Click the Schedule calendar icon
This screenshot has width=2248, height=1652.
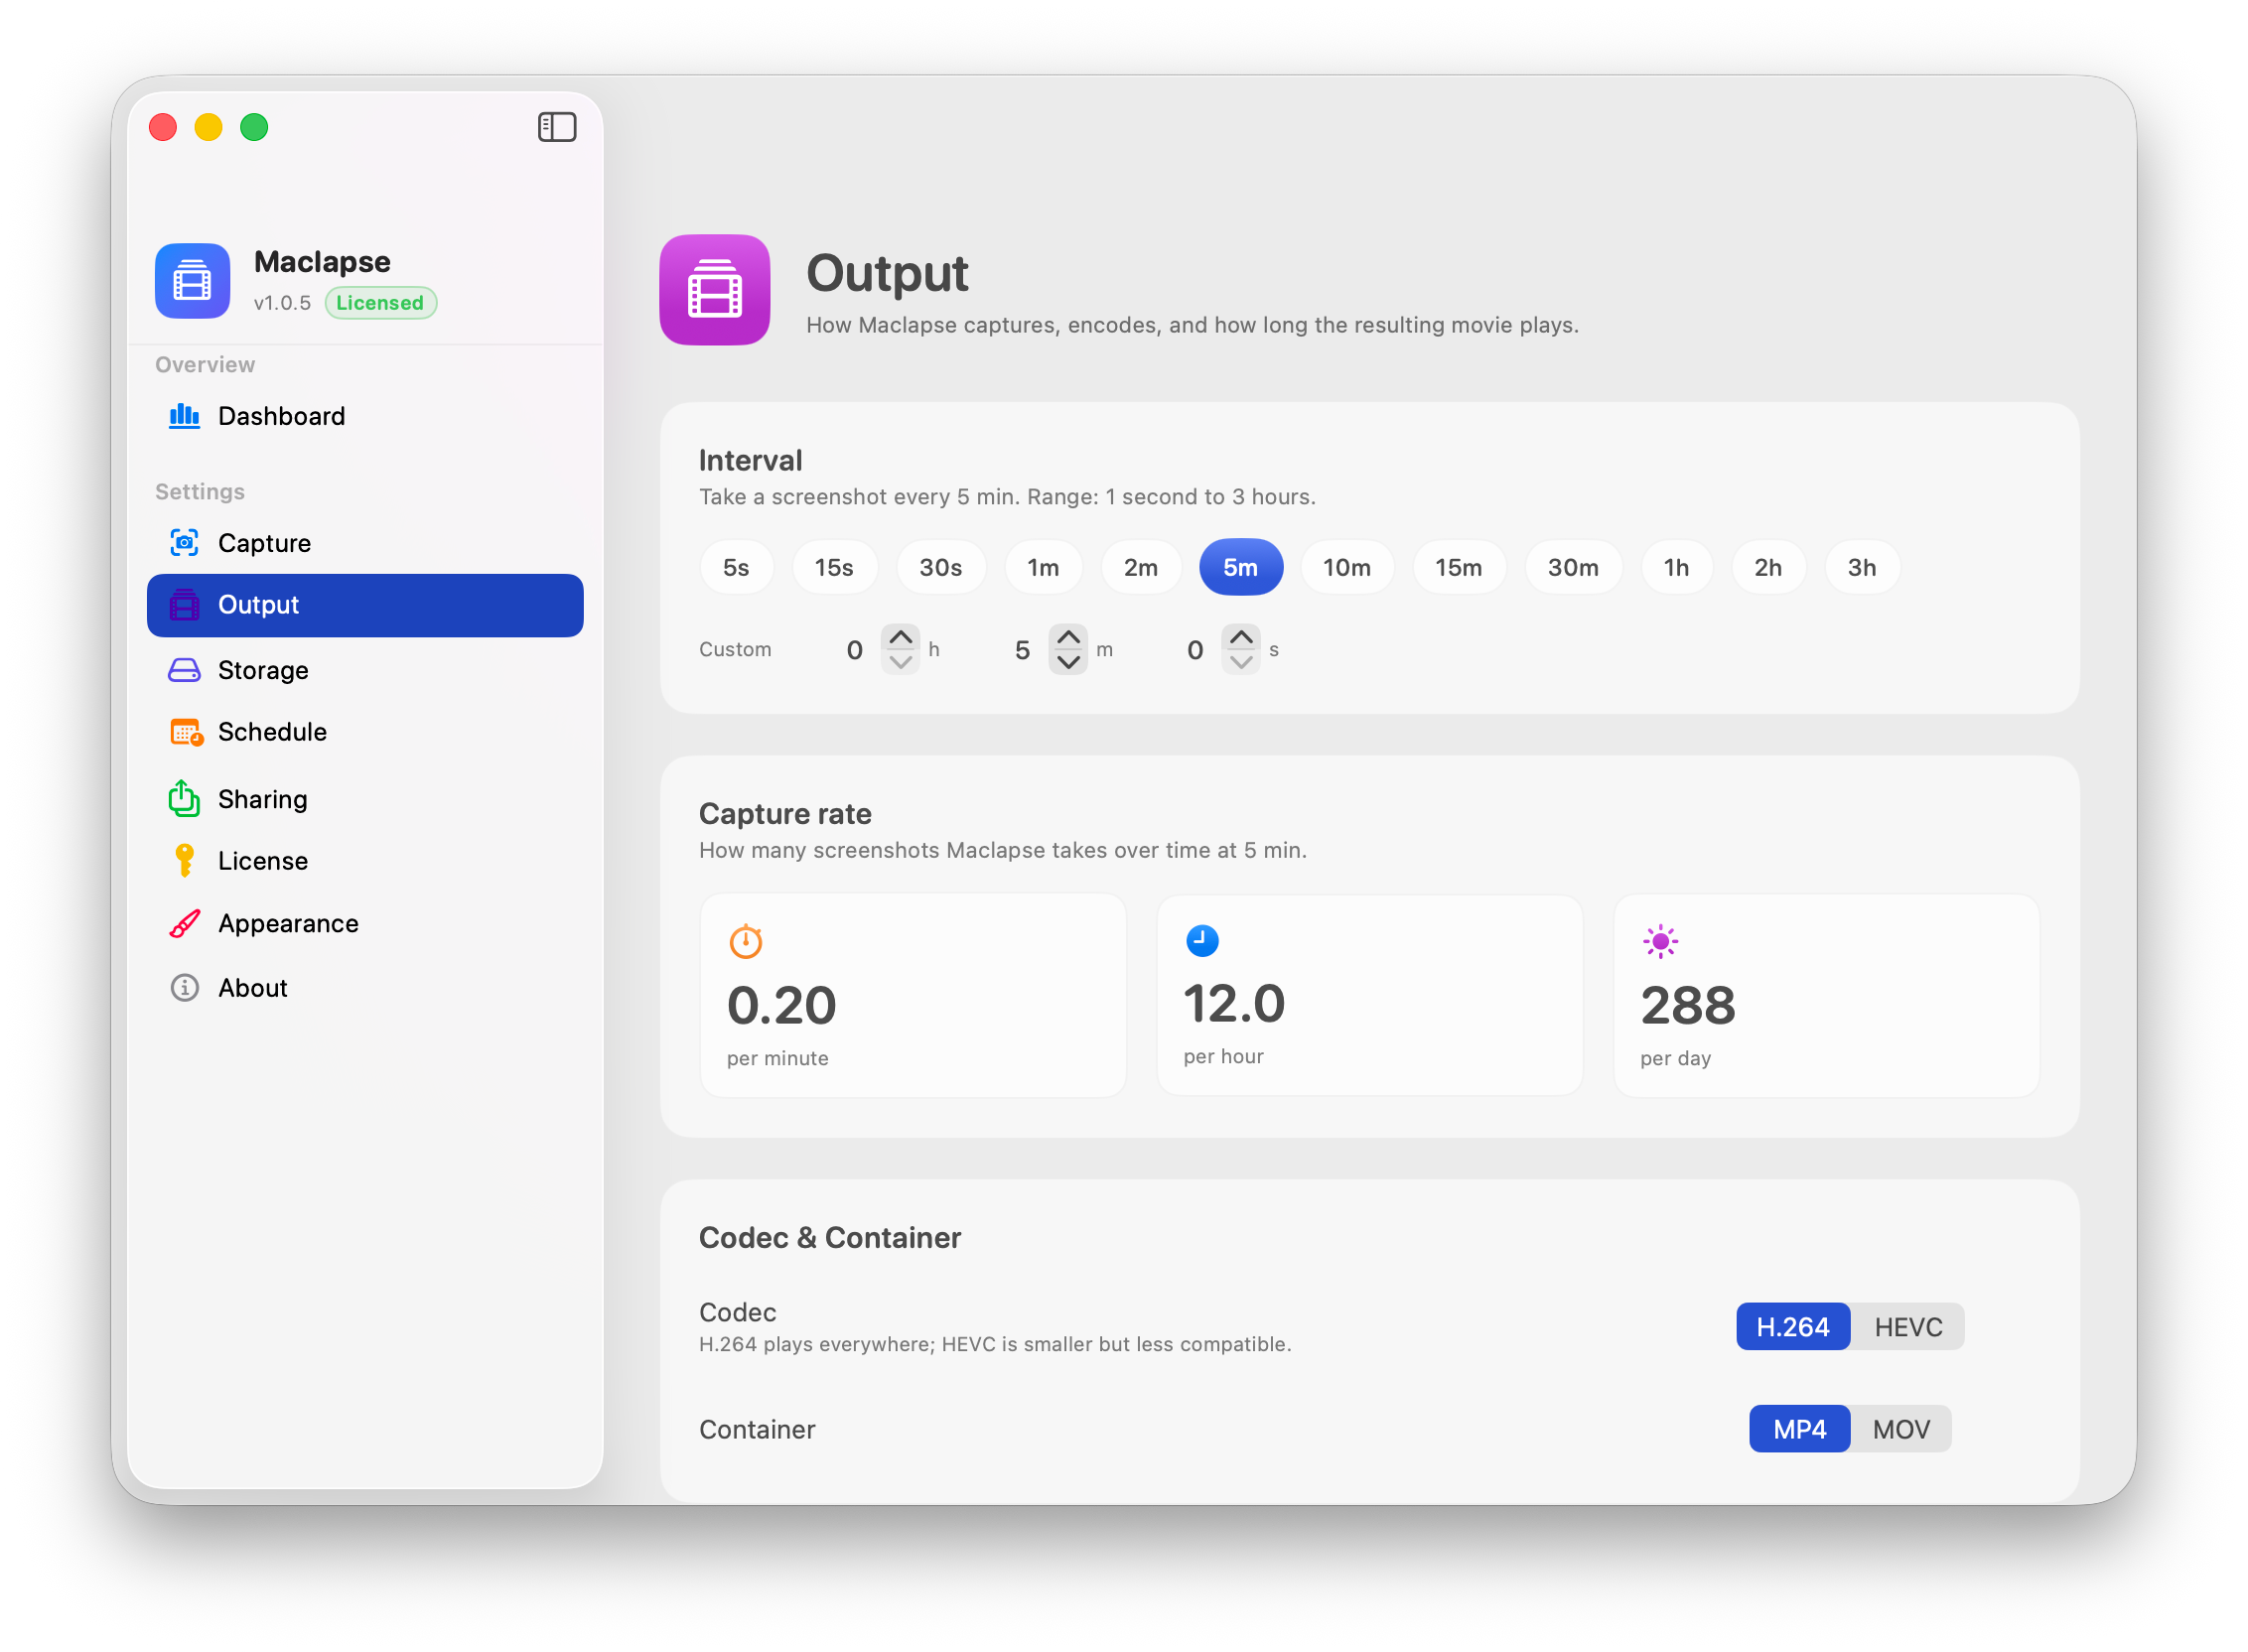[x=186, y=732]
